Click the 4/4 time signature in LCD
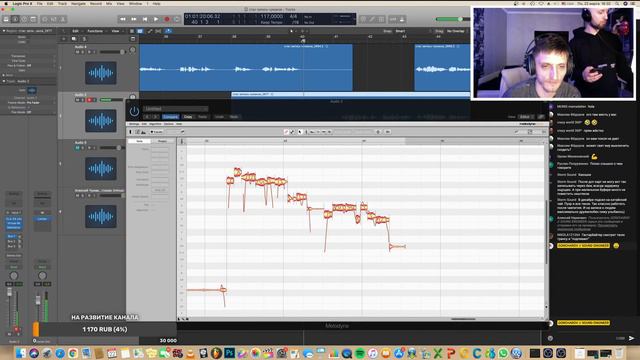This screenshot has width=640, height=360. [293, 16]
